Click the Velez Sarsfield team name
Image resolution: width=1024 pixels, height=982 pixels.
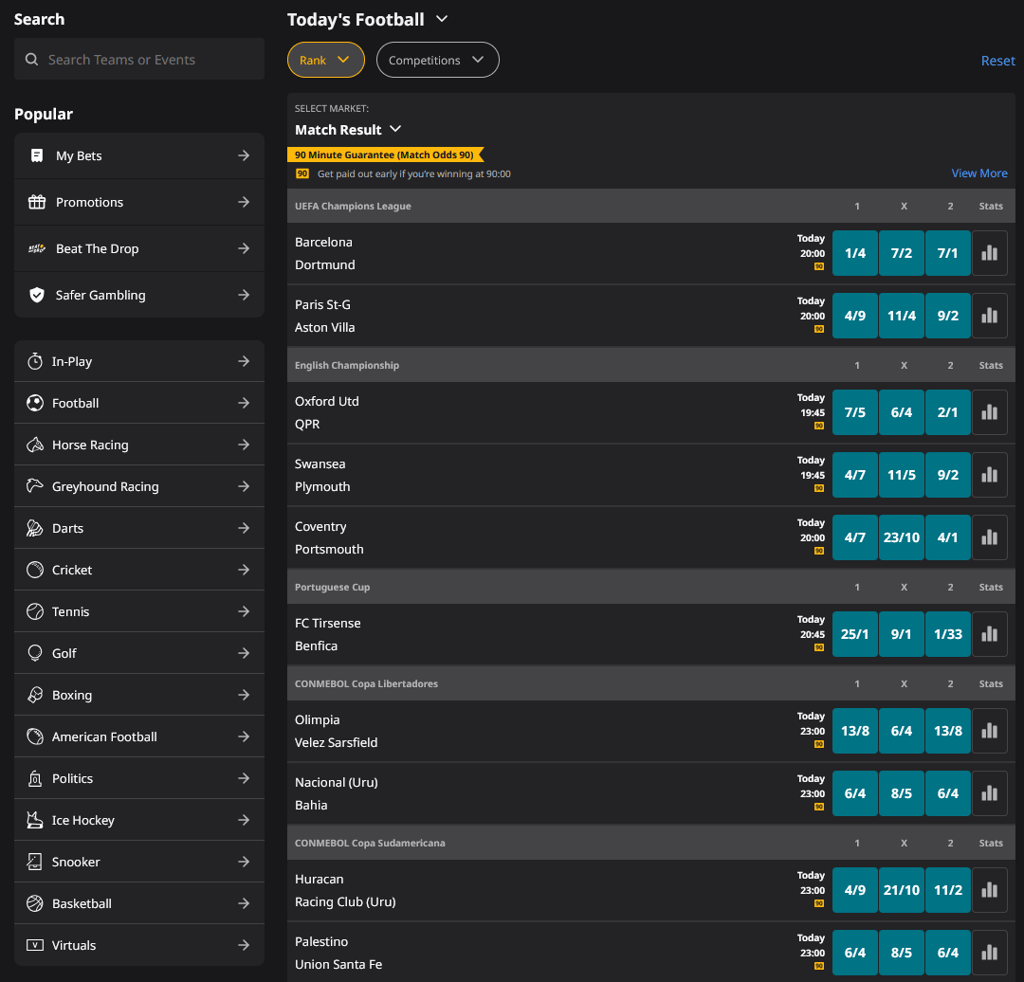[x=336, y=743]
